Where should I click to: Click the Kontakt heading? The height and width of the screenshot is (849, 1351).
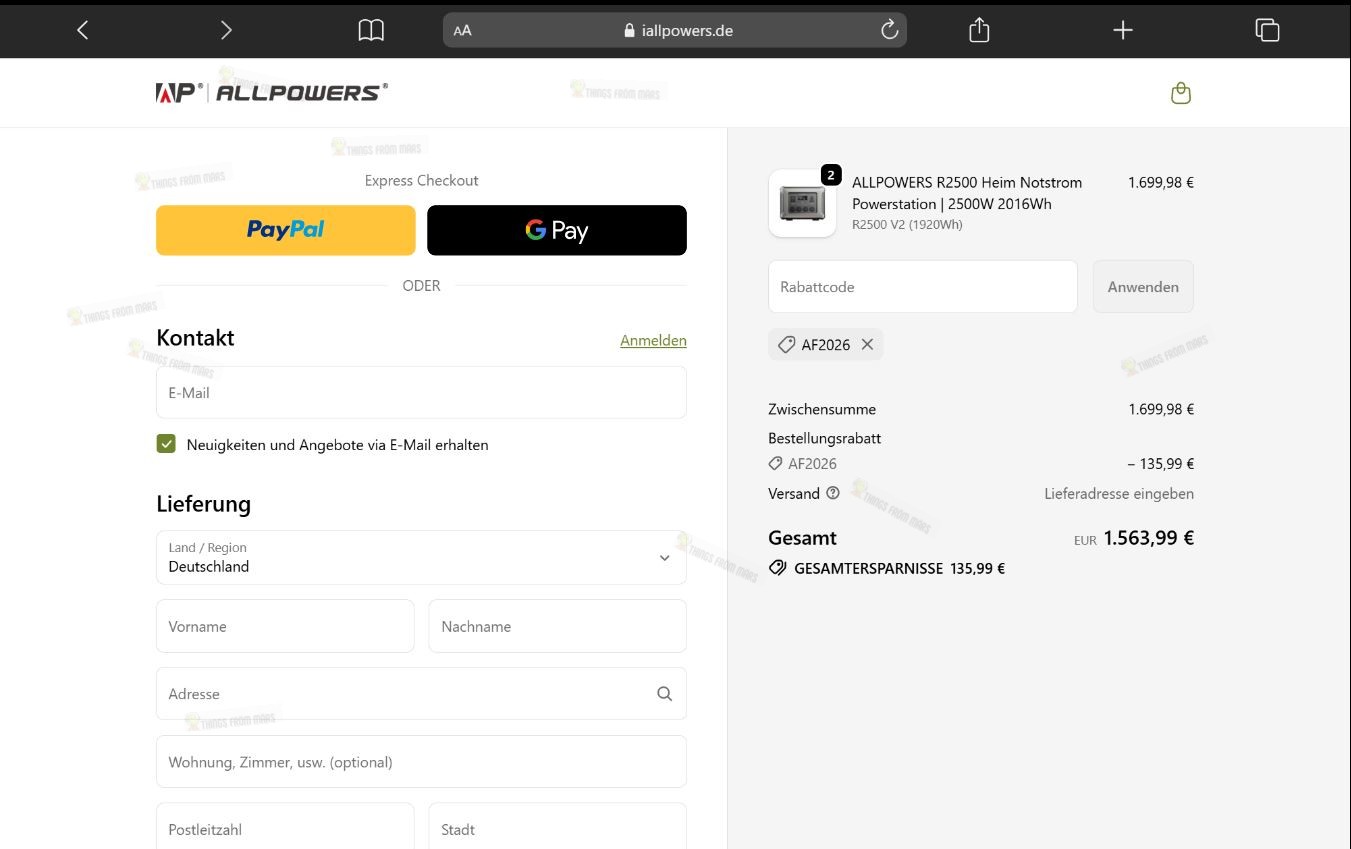coord(195,338)
